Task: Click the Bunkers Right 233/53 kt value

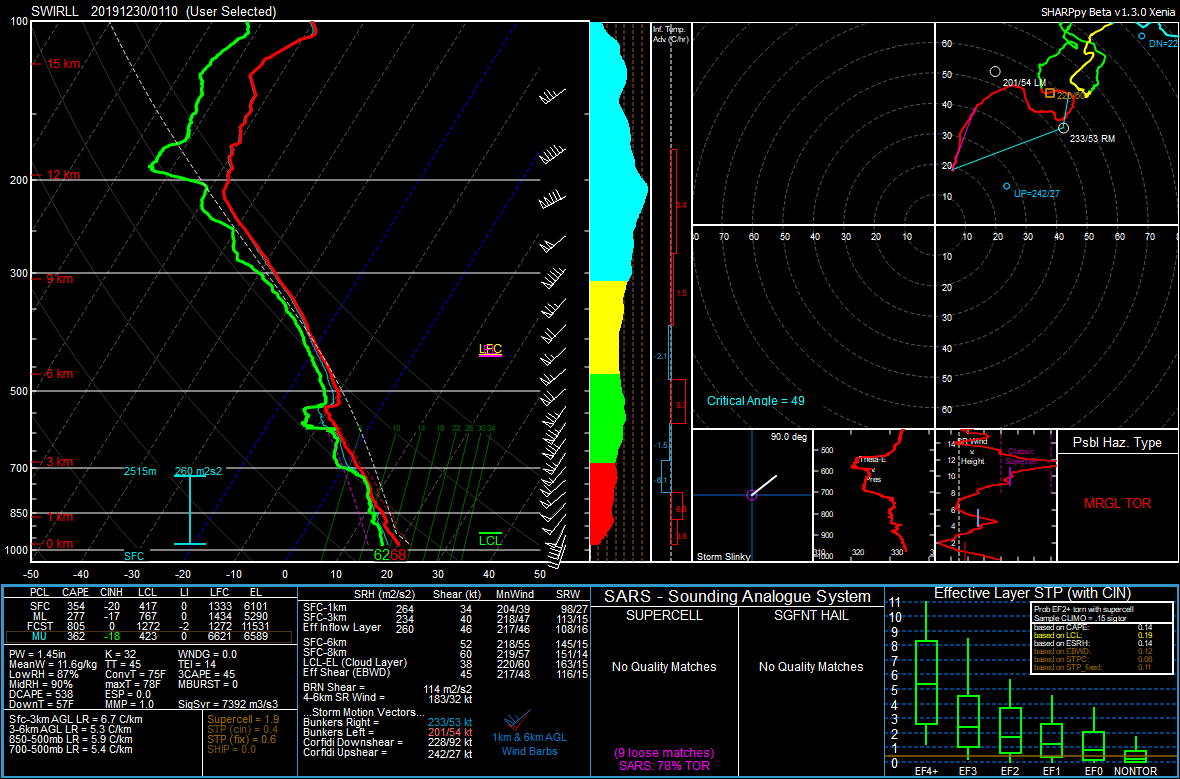Action: click(450, 723)
